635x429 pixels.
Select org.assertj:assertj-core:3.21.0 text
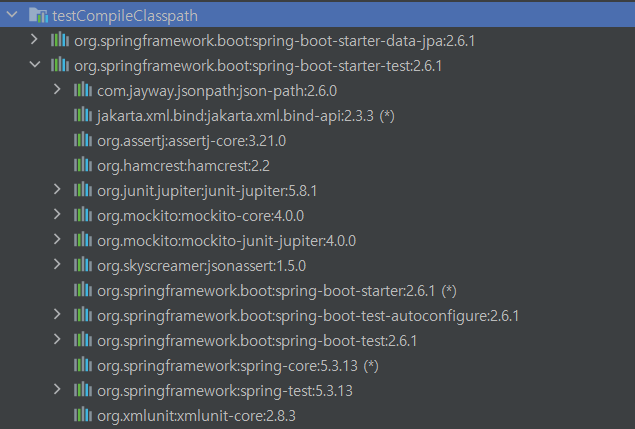[192, 141]
